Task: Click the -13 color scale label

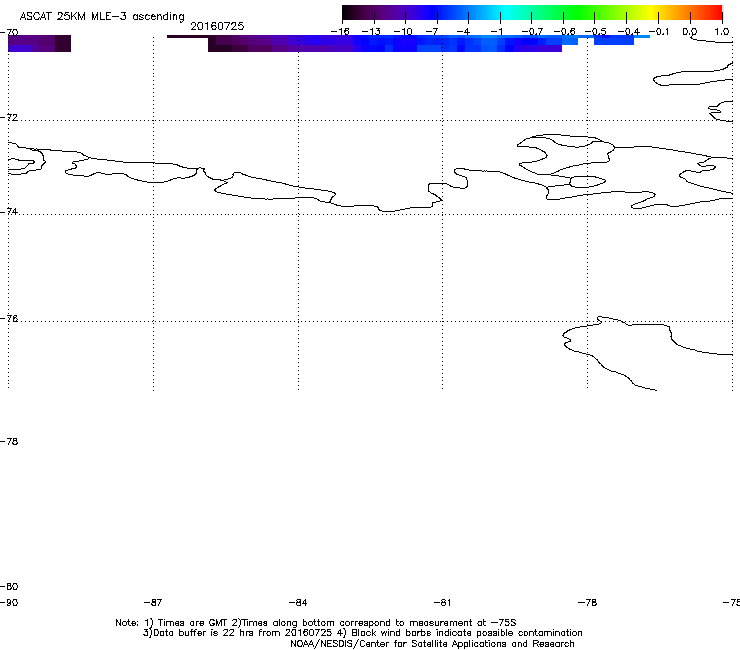Action: tap(371, 32)
